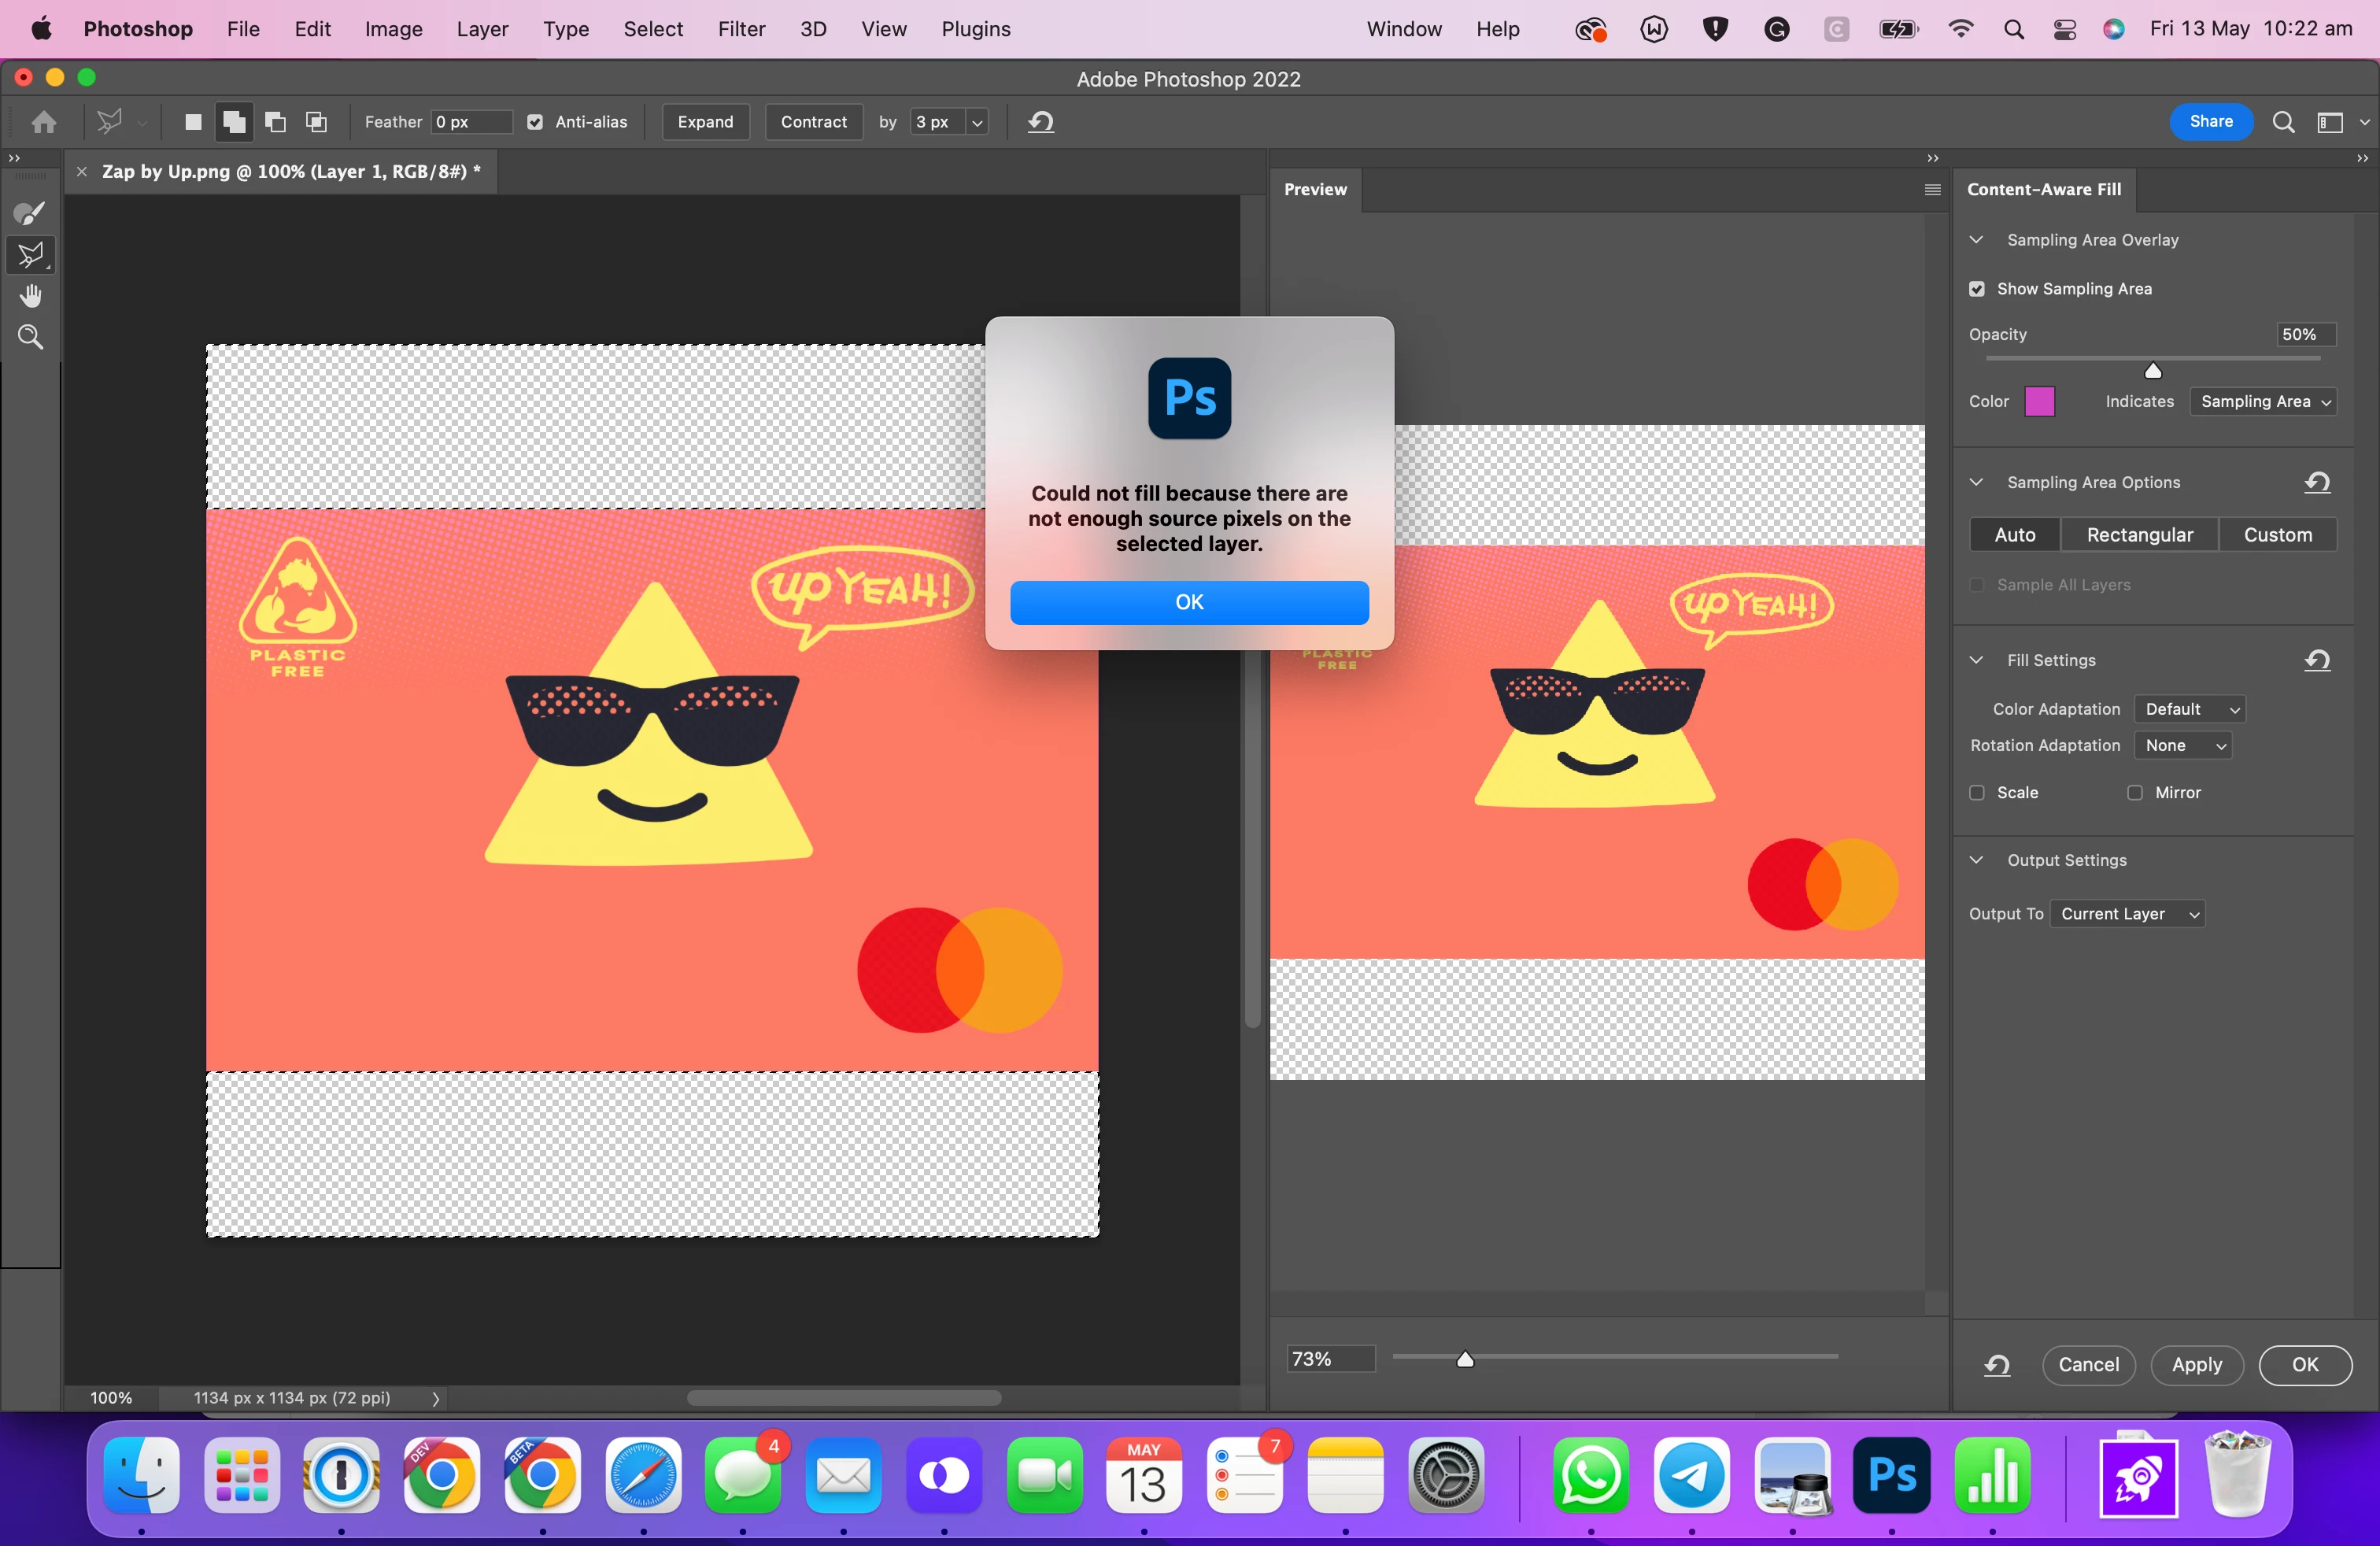Click the Add to selection mode icon
The width and height of the screenshot is (2380, 1546).
(234, 122)
